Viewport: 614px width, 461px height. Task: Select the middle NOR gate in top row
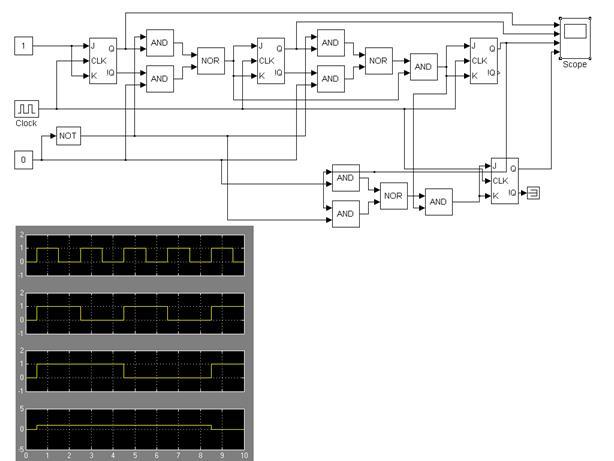point(378,61)
